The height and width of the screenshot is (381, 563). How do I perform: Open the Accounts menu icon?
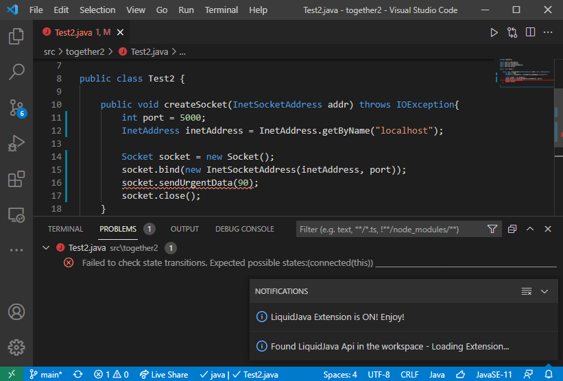tap(16, 312)
